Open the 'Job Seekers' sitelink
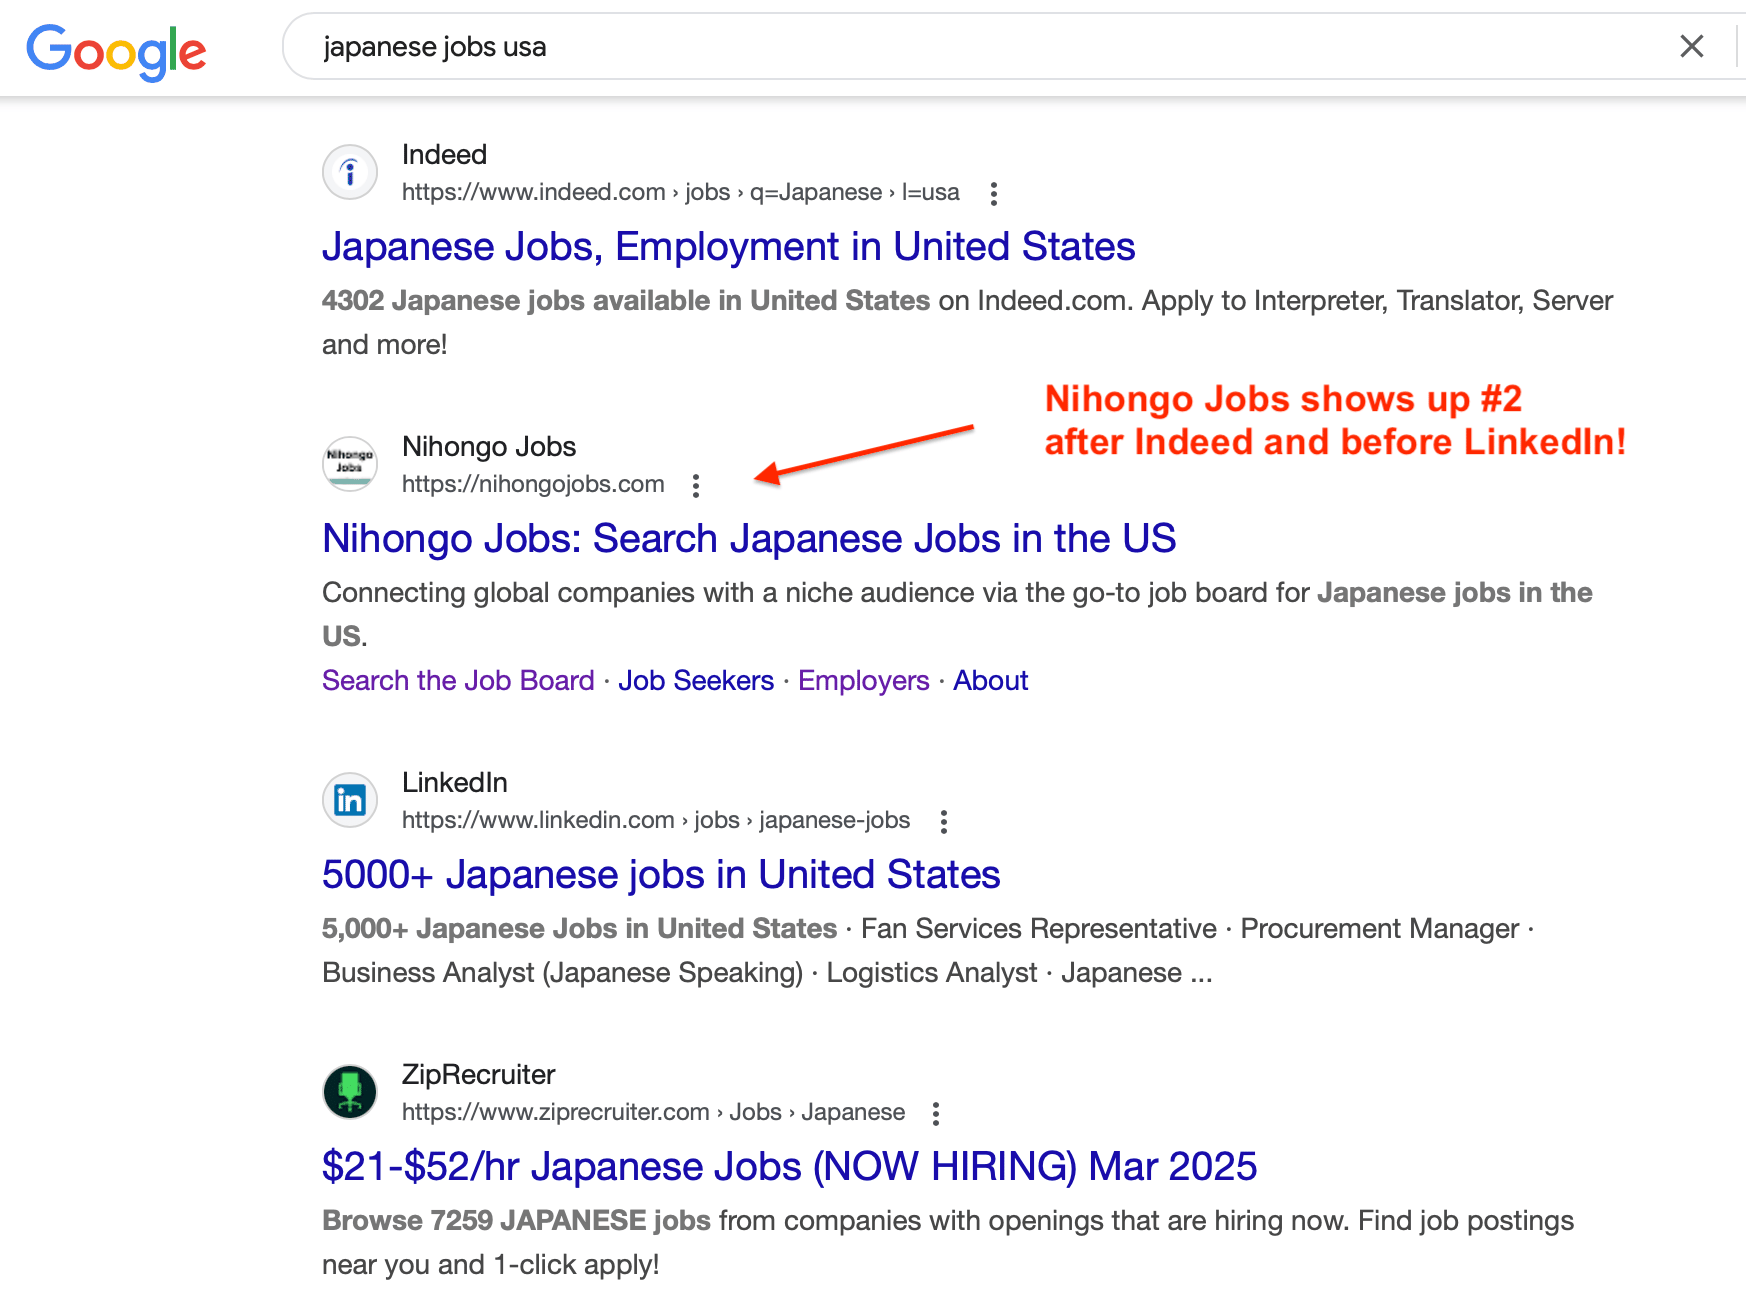This screenshot has height=1316, width=1746. pos(696,680)
